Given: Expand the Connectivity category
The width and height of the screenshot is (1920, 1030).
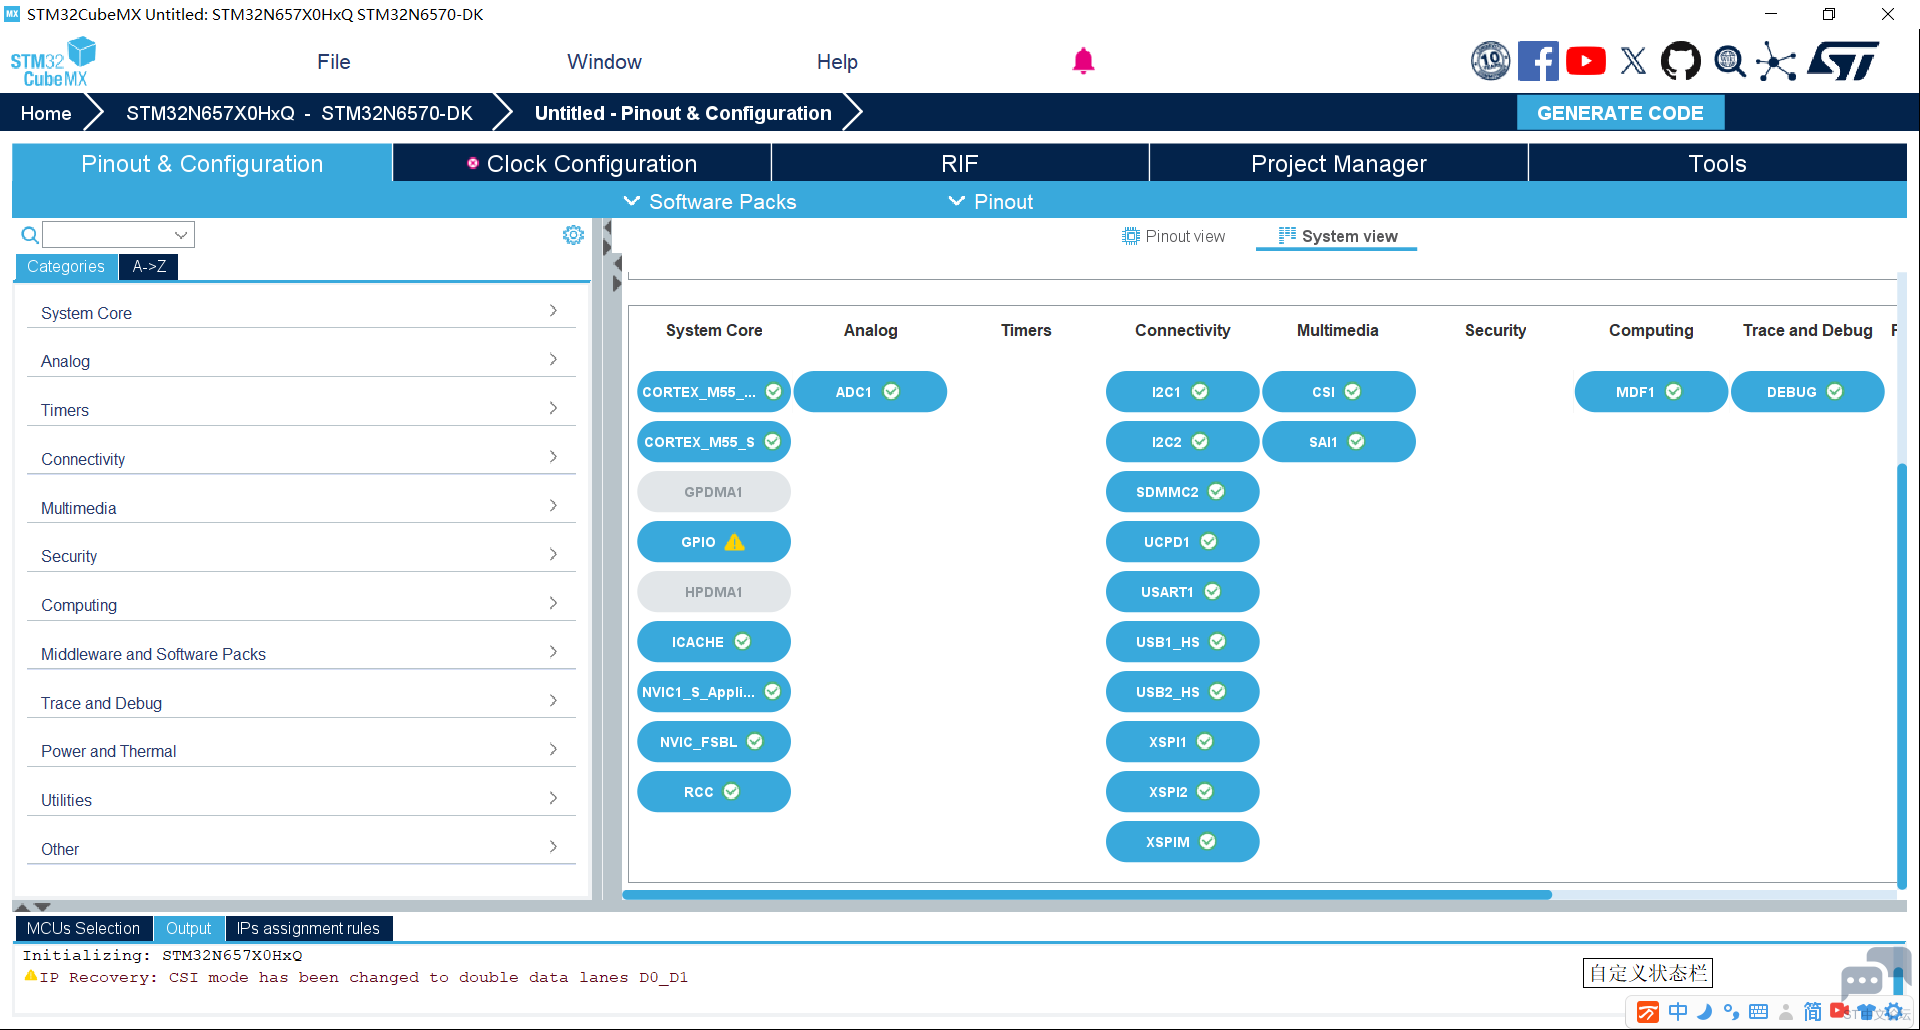Looking at the screenshot, I should tap(301, 459).
